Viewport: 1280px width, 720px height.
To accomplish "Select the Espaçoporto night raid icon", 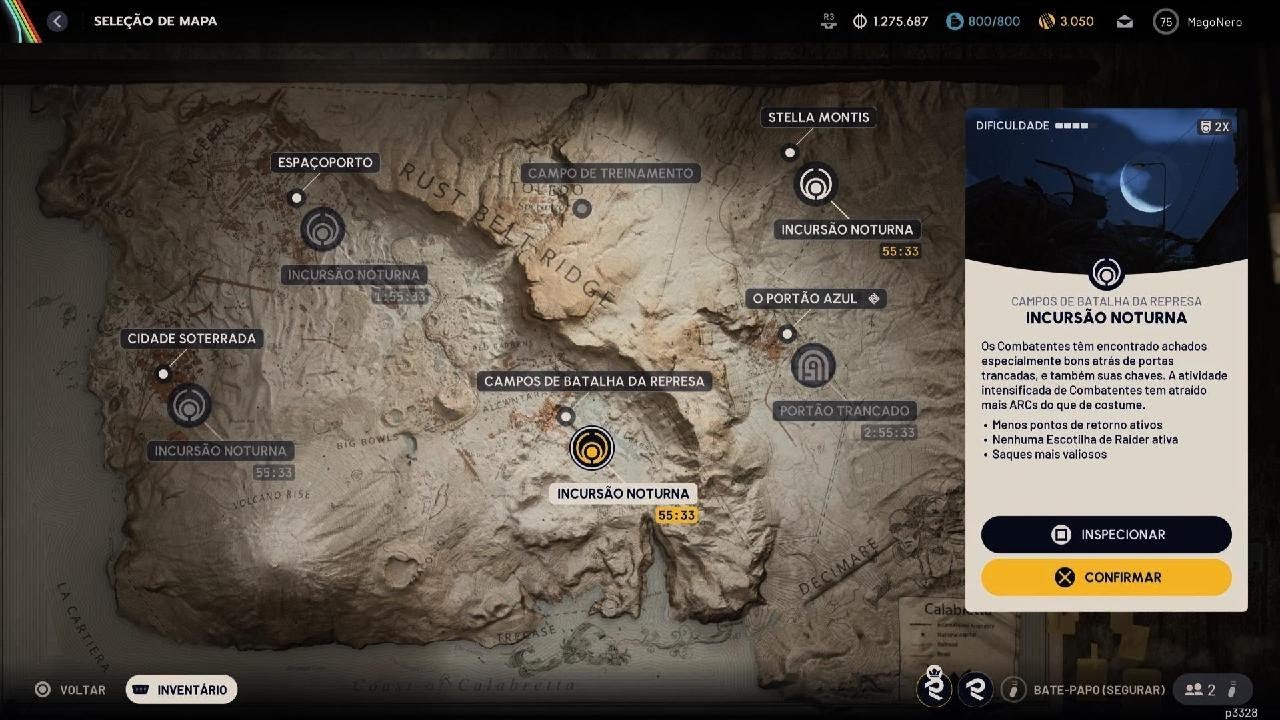I will pos(322,230).
